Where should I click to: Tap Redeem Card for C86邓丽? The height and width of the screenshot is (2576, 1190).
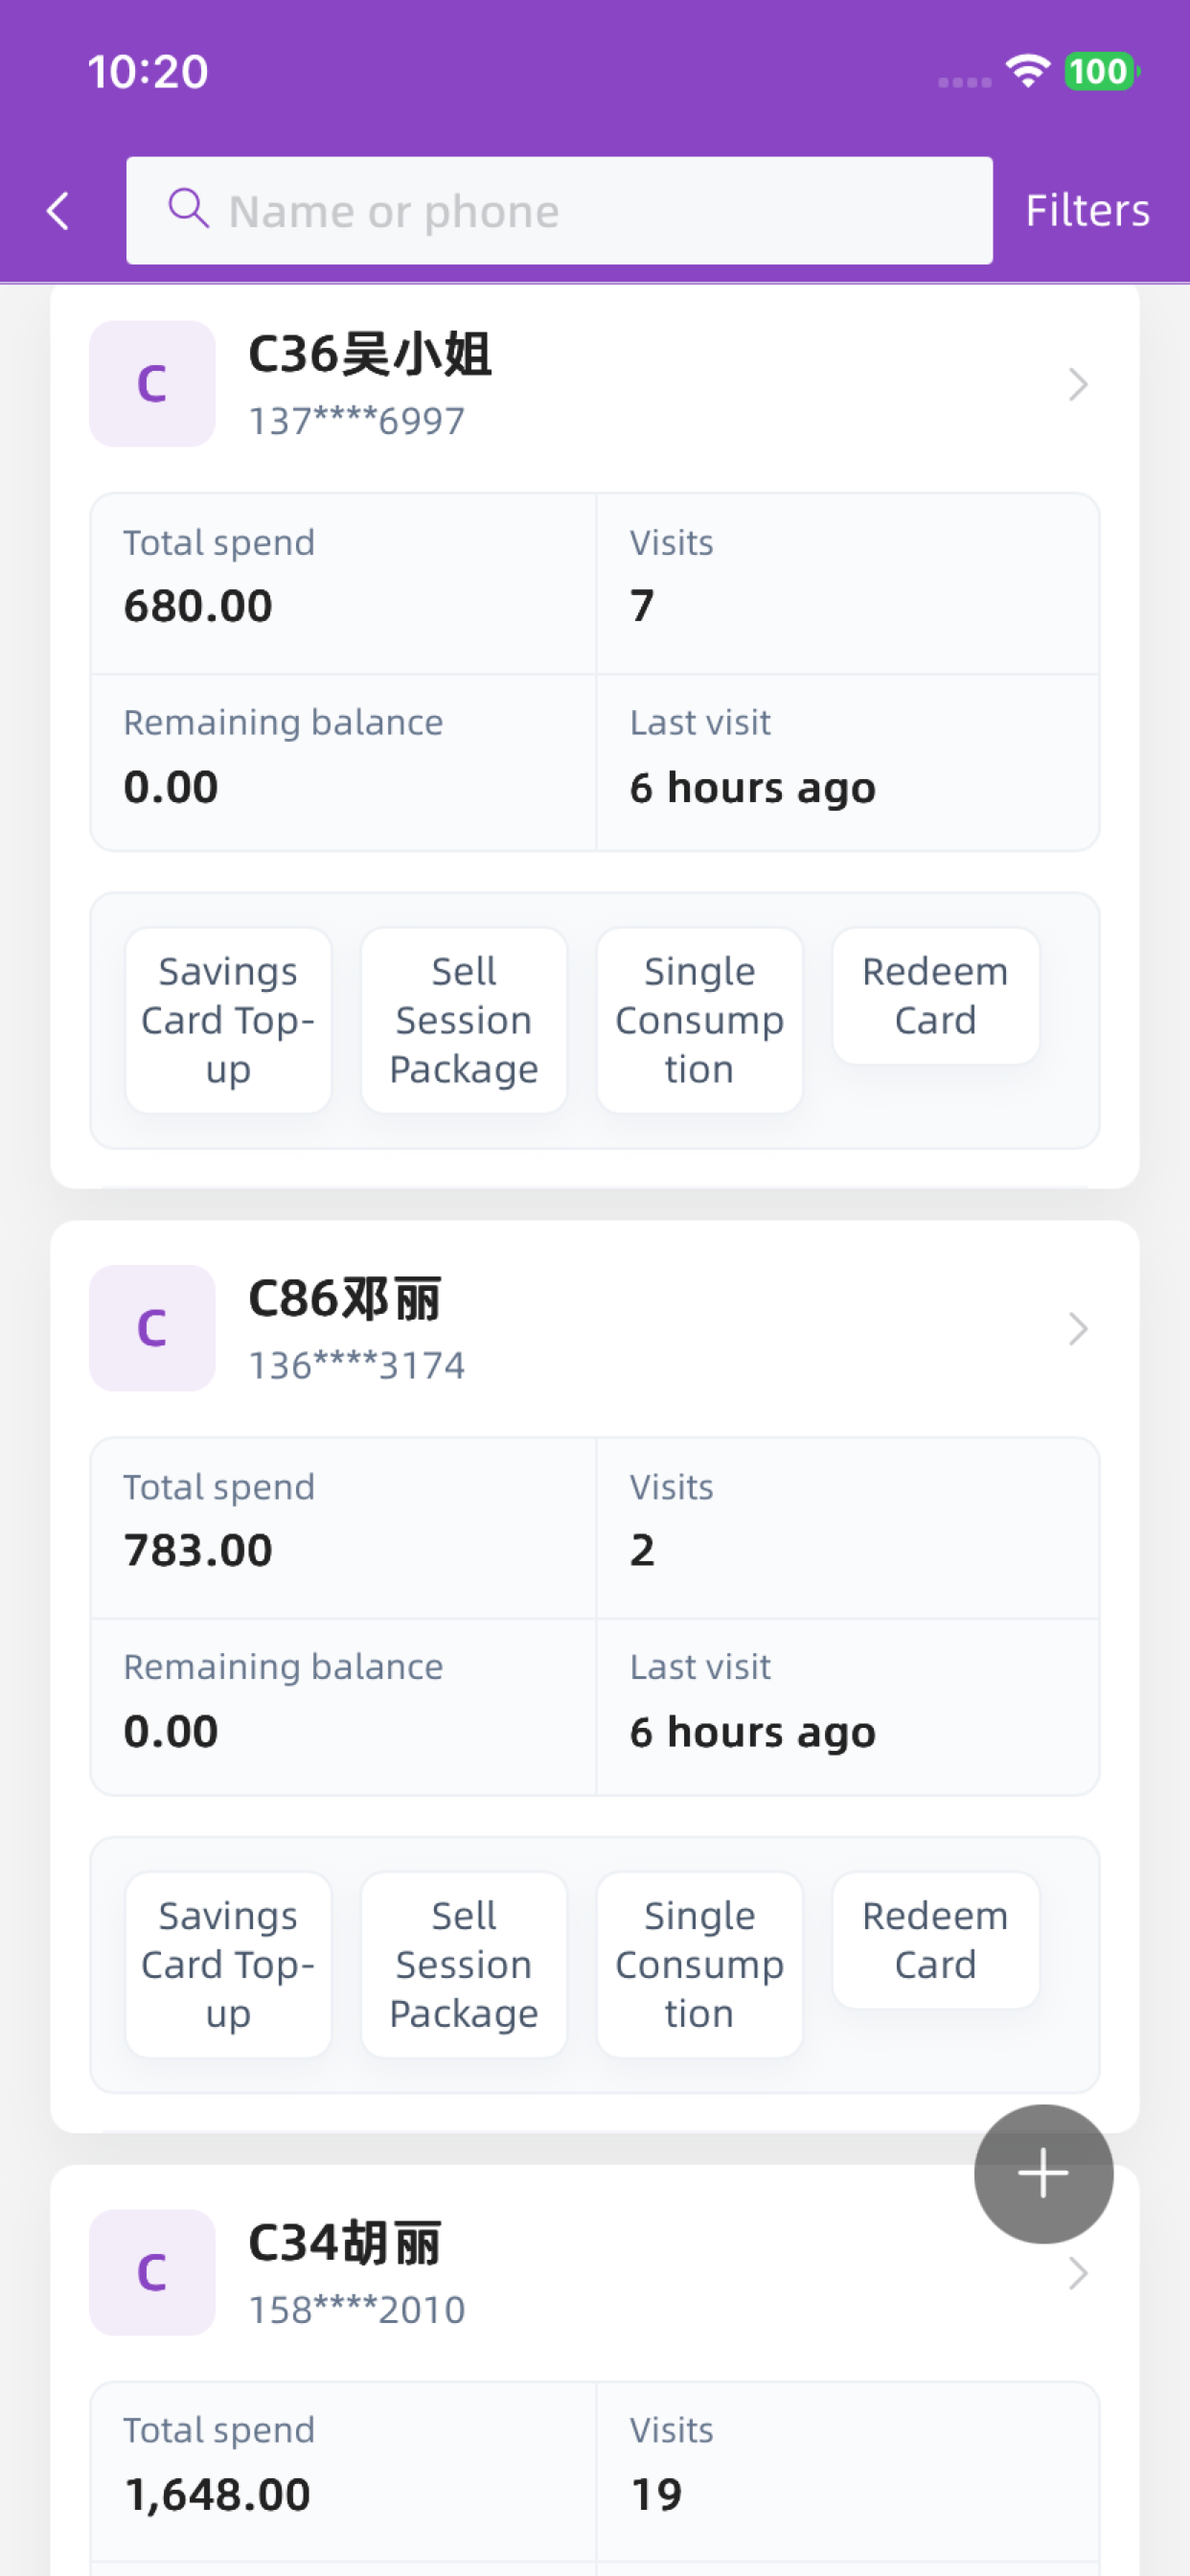[935, 1940]
